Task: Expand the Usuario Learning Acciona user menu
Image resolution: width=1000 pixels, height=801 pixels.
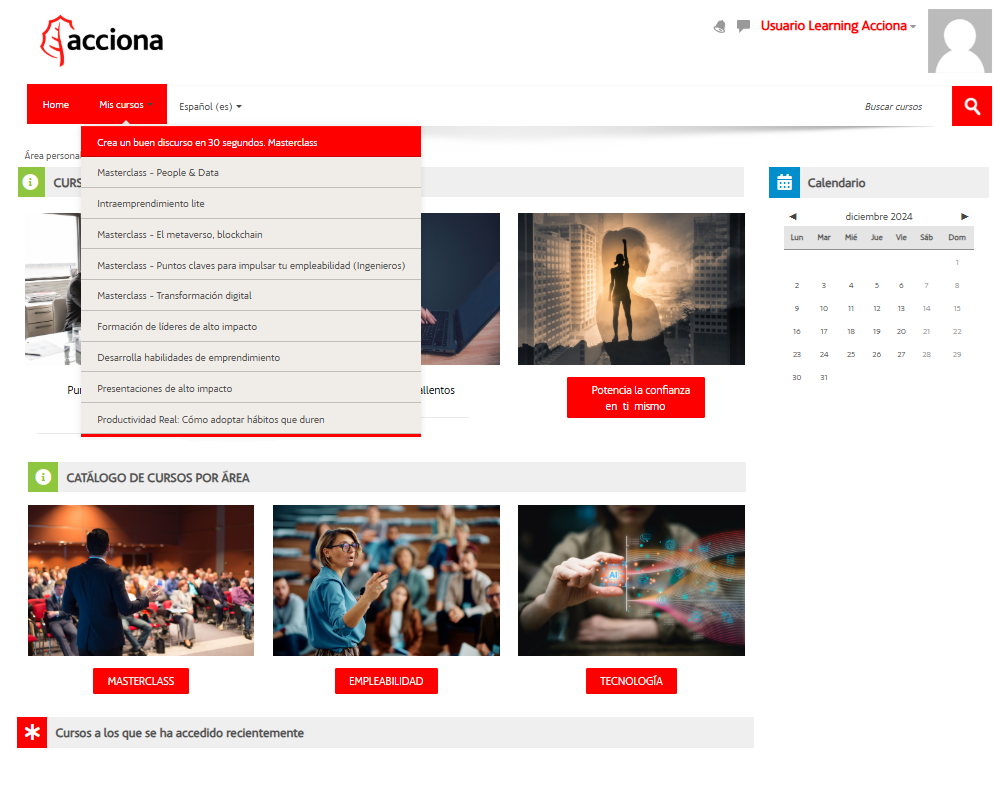Action: (838, 26)
